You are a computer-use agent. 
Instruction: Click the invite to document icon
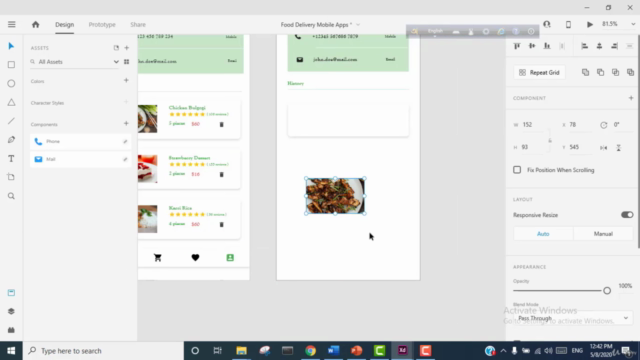(x=547, y=24)
